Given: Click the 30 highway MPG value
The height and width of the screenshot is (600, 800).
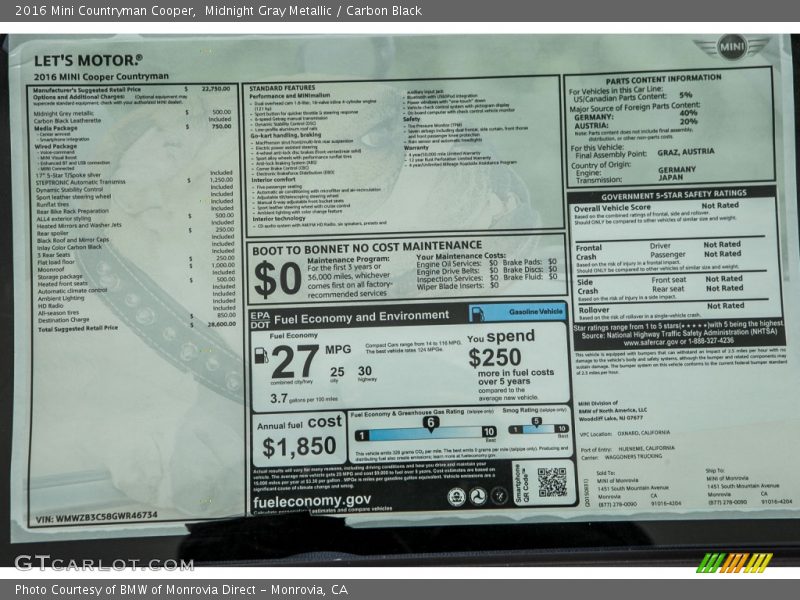Looking at the screenshot, I should tap(365, 371).
